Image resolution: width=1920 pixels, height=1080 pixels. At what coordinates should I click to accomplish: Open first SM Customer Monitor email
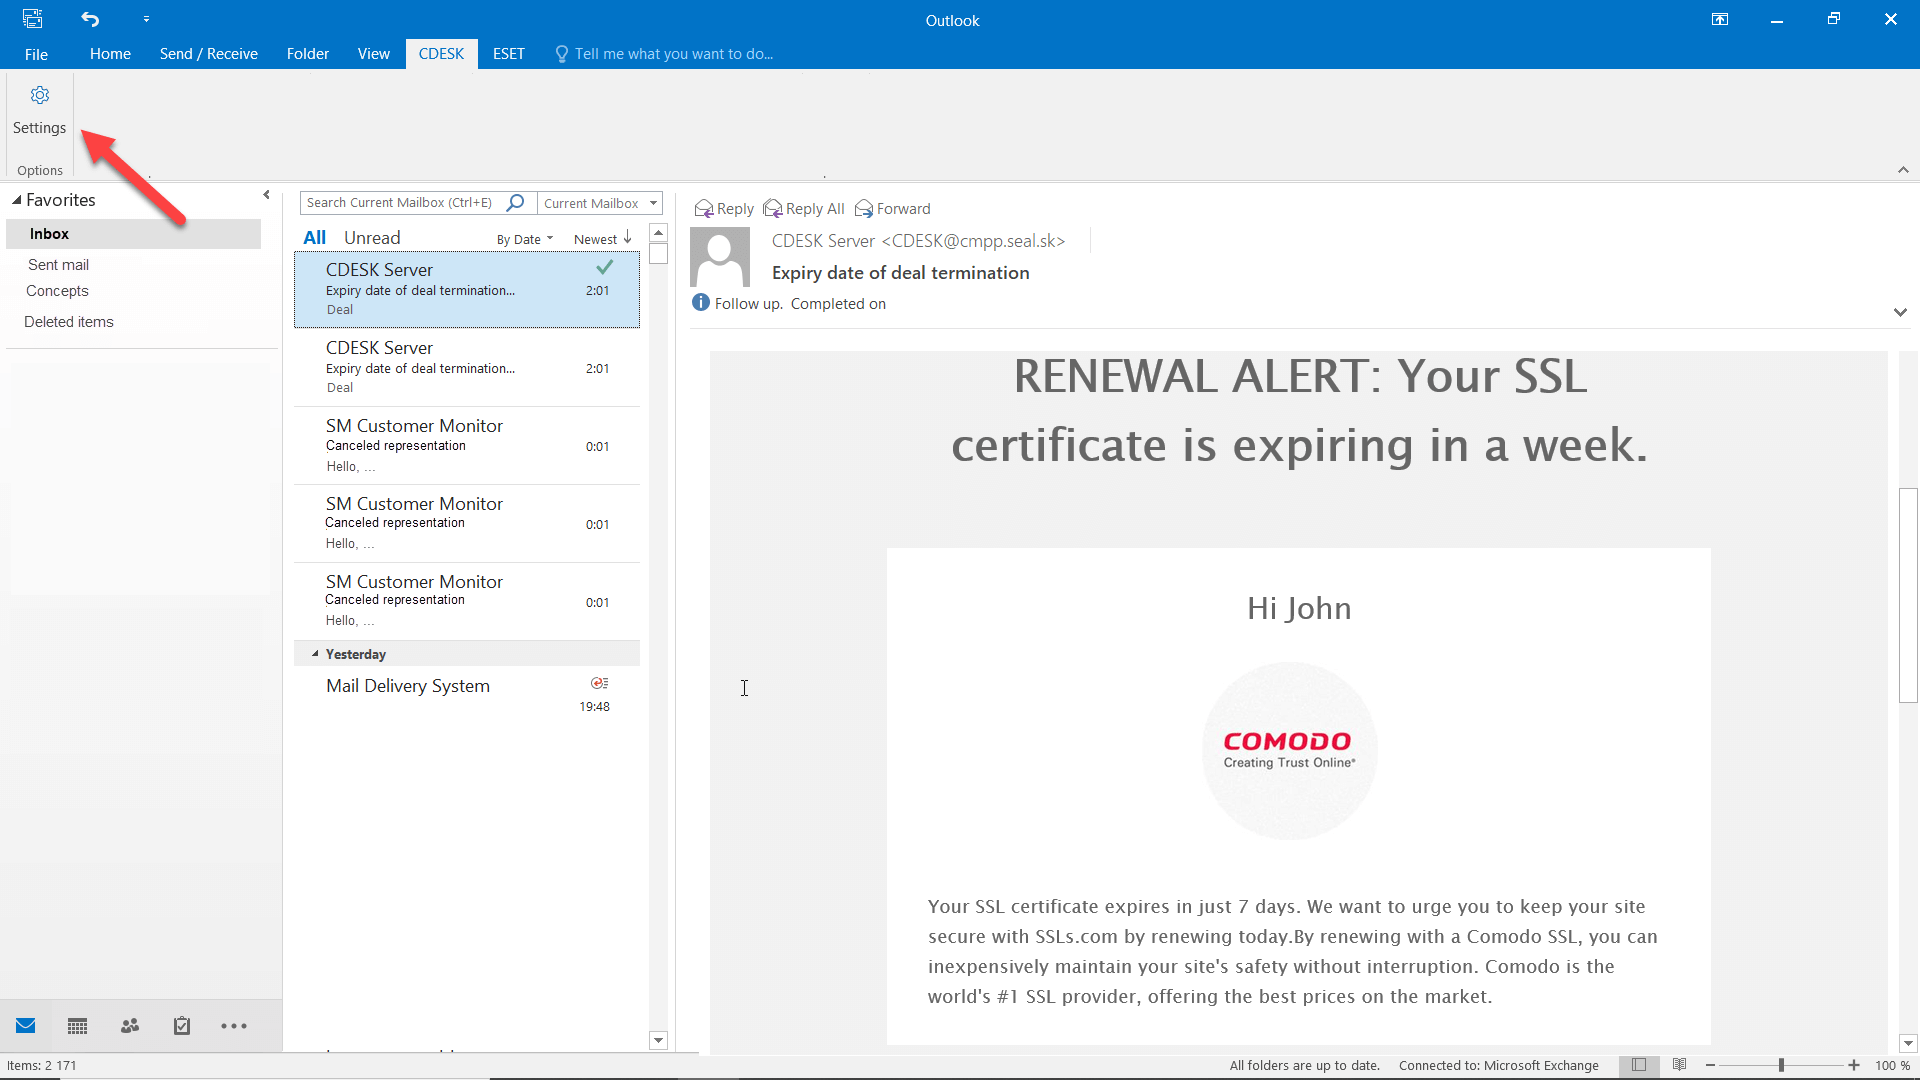[467, 446]
